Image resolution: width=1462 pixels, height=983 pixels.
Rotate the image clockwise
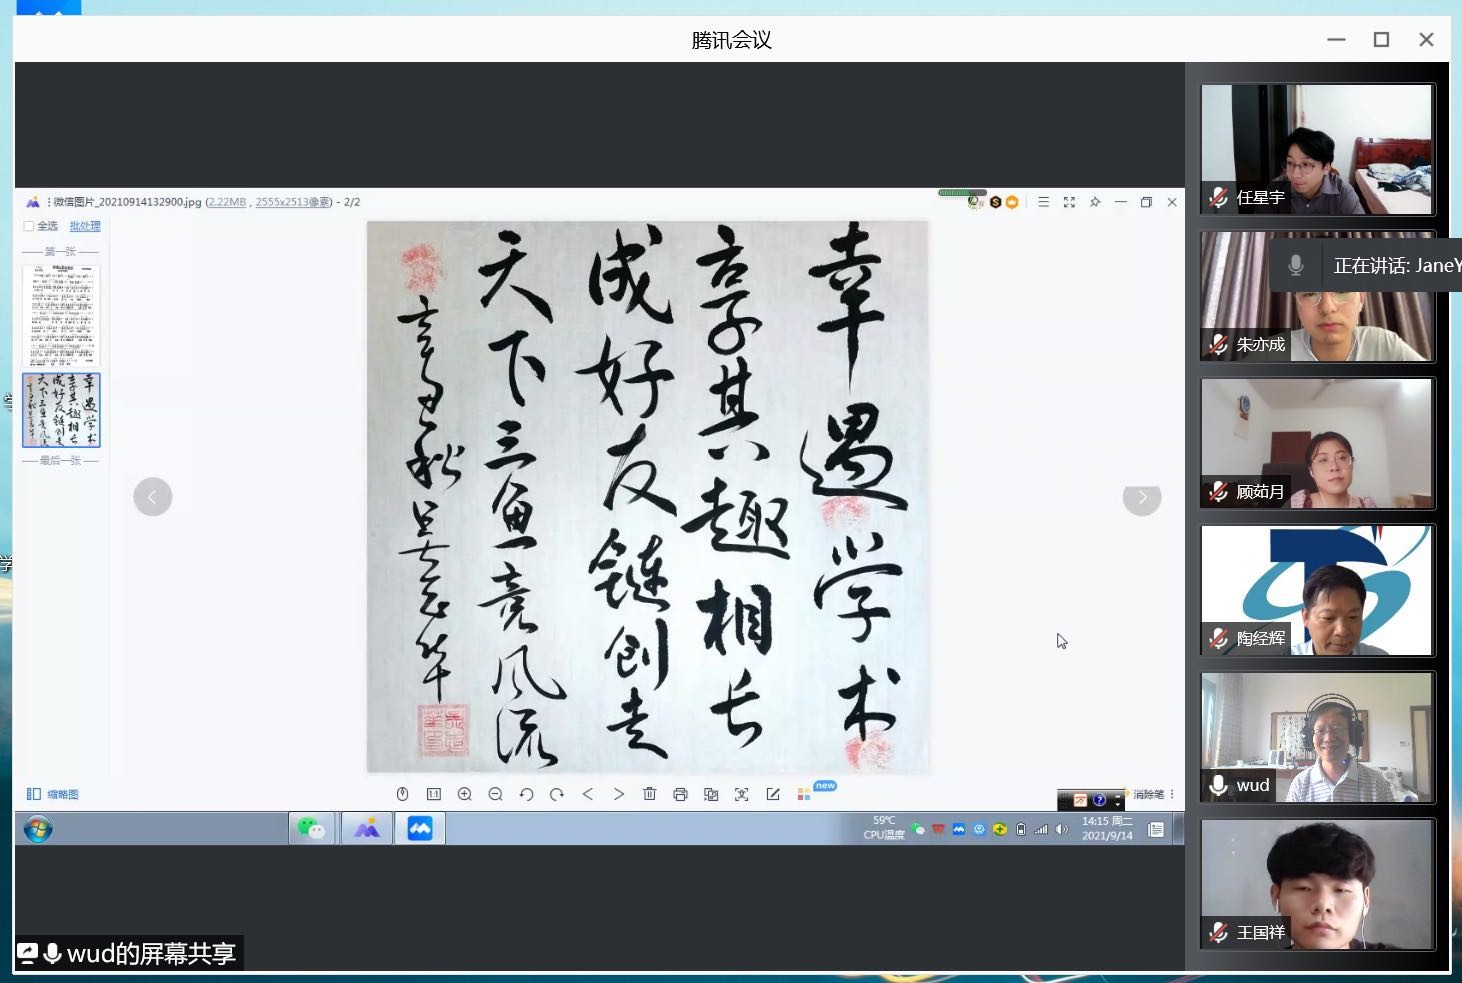tap(557, 794)
